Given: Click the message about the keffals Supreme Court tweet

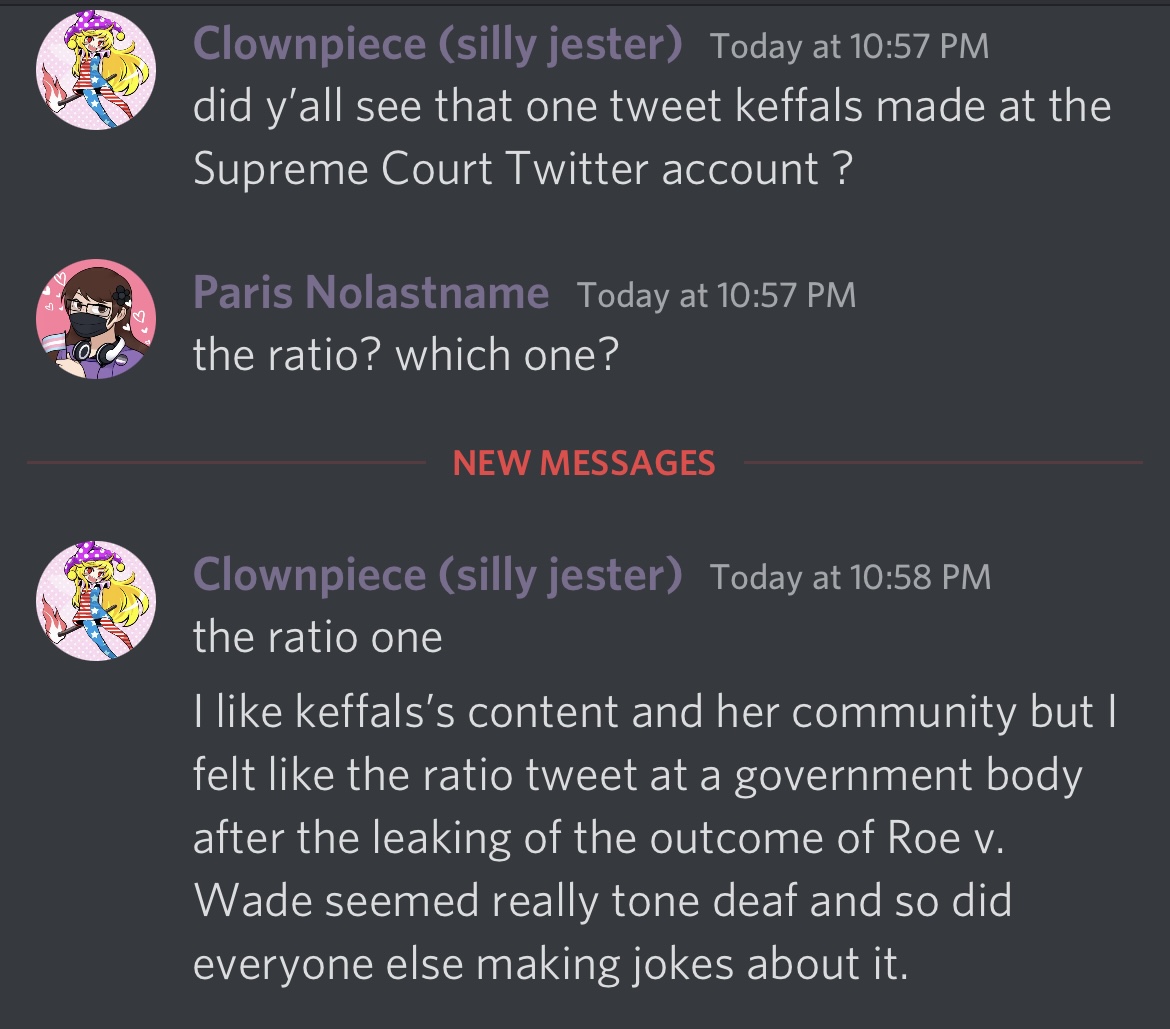Looking at the screenshot, I should point(652,137).
